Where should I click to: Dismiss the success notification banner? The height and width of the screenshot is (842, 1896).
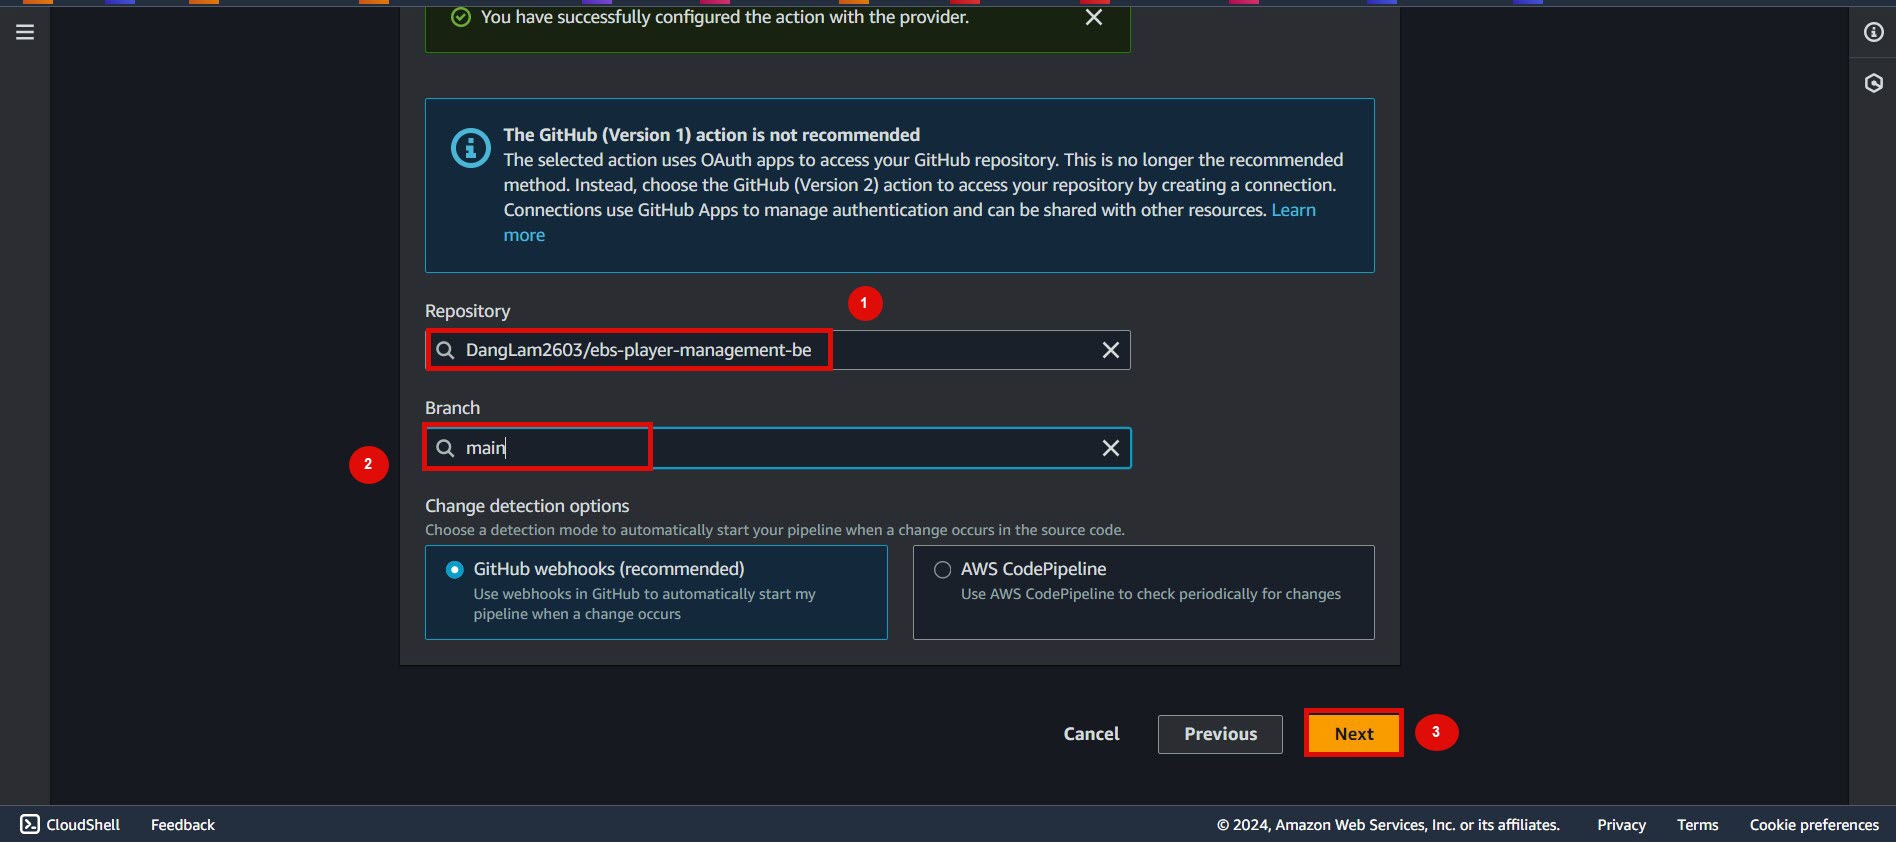(1094, 17)
